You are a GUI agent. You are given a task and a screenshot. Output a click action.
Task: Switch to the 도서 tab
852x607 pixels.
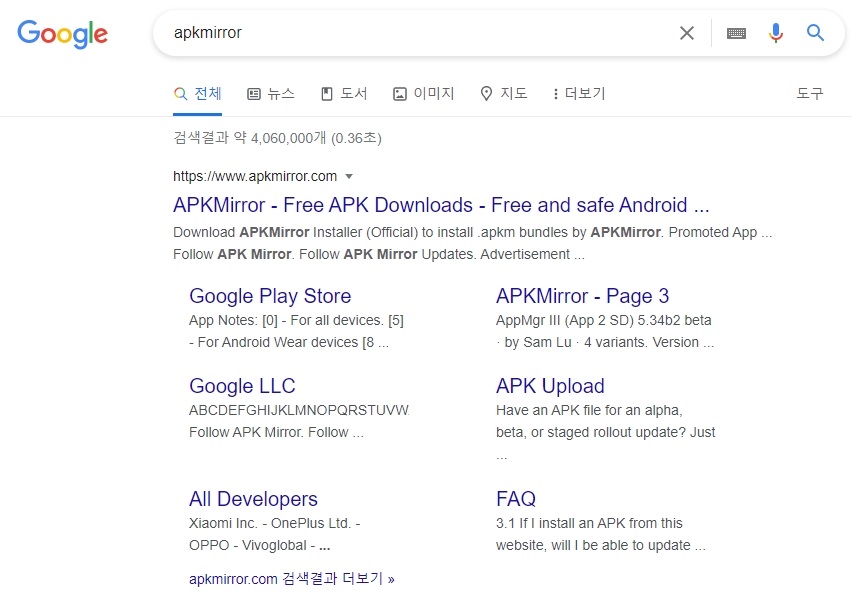(x=344, y=93)
